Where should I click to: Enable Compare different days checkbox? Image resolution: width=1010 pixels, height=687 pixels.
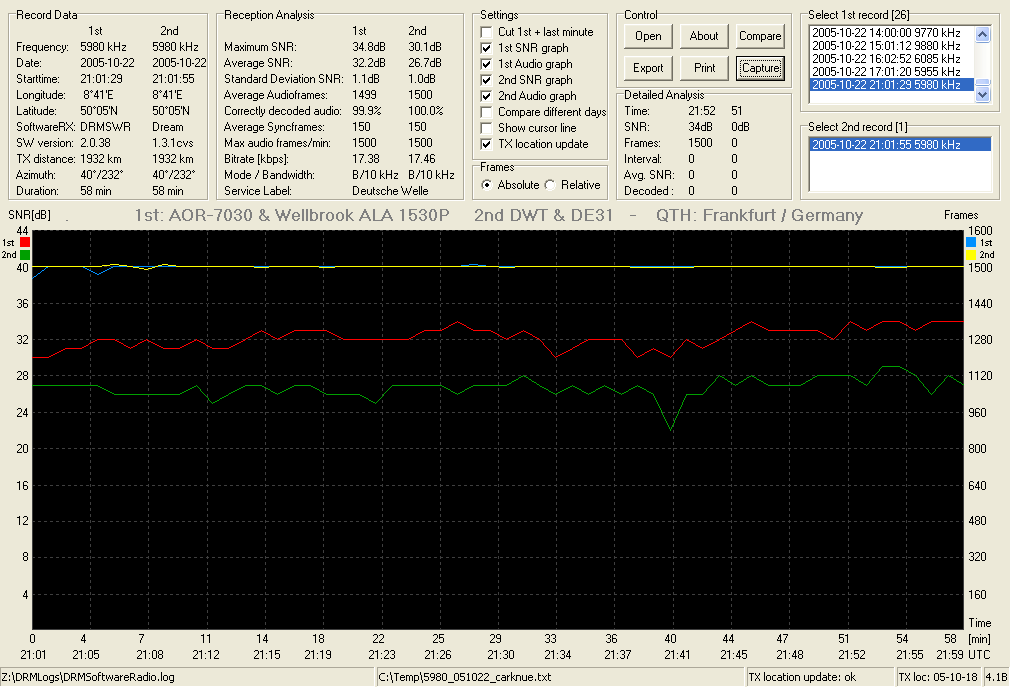point(486,112)
